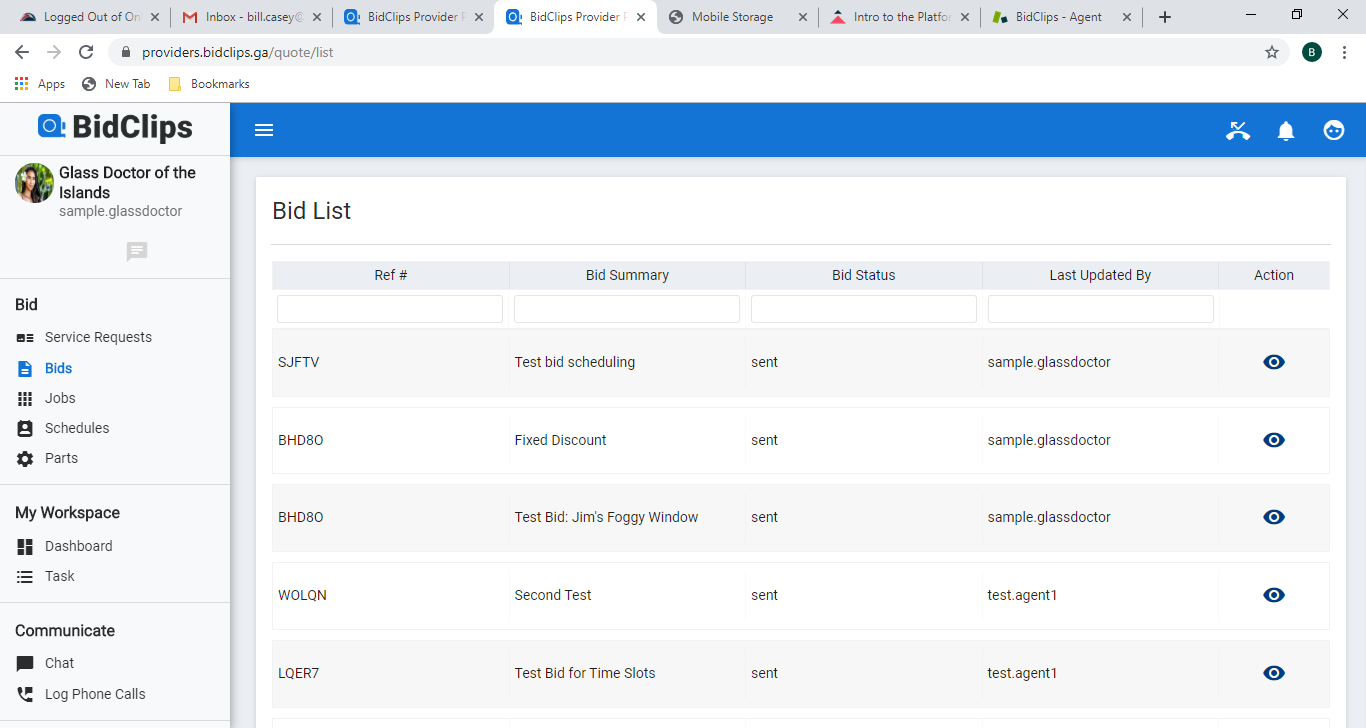Click the Bids document icon
The image size is (1366, 728).
click(x=25, y=369)
